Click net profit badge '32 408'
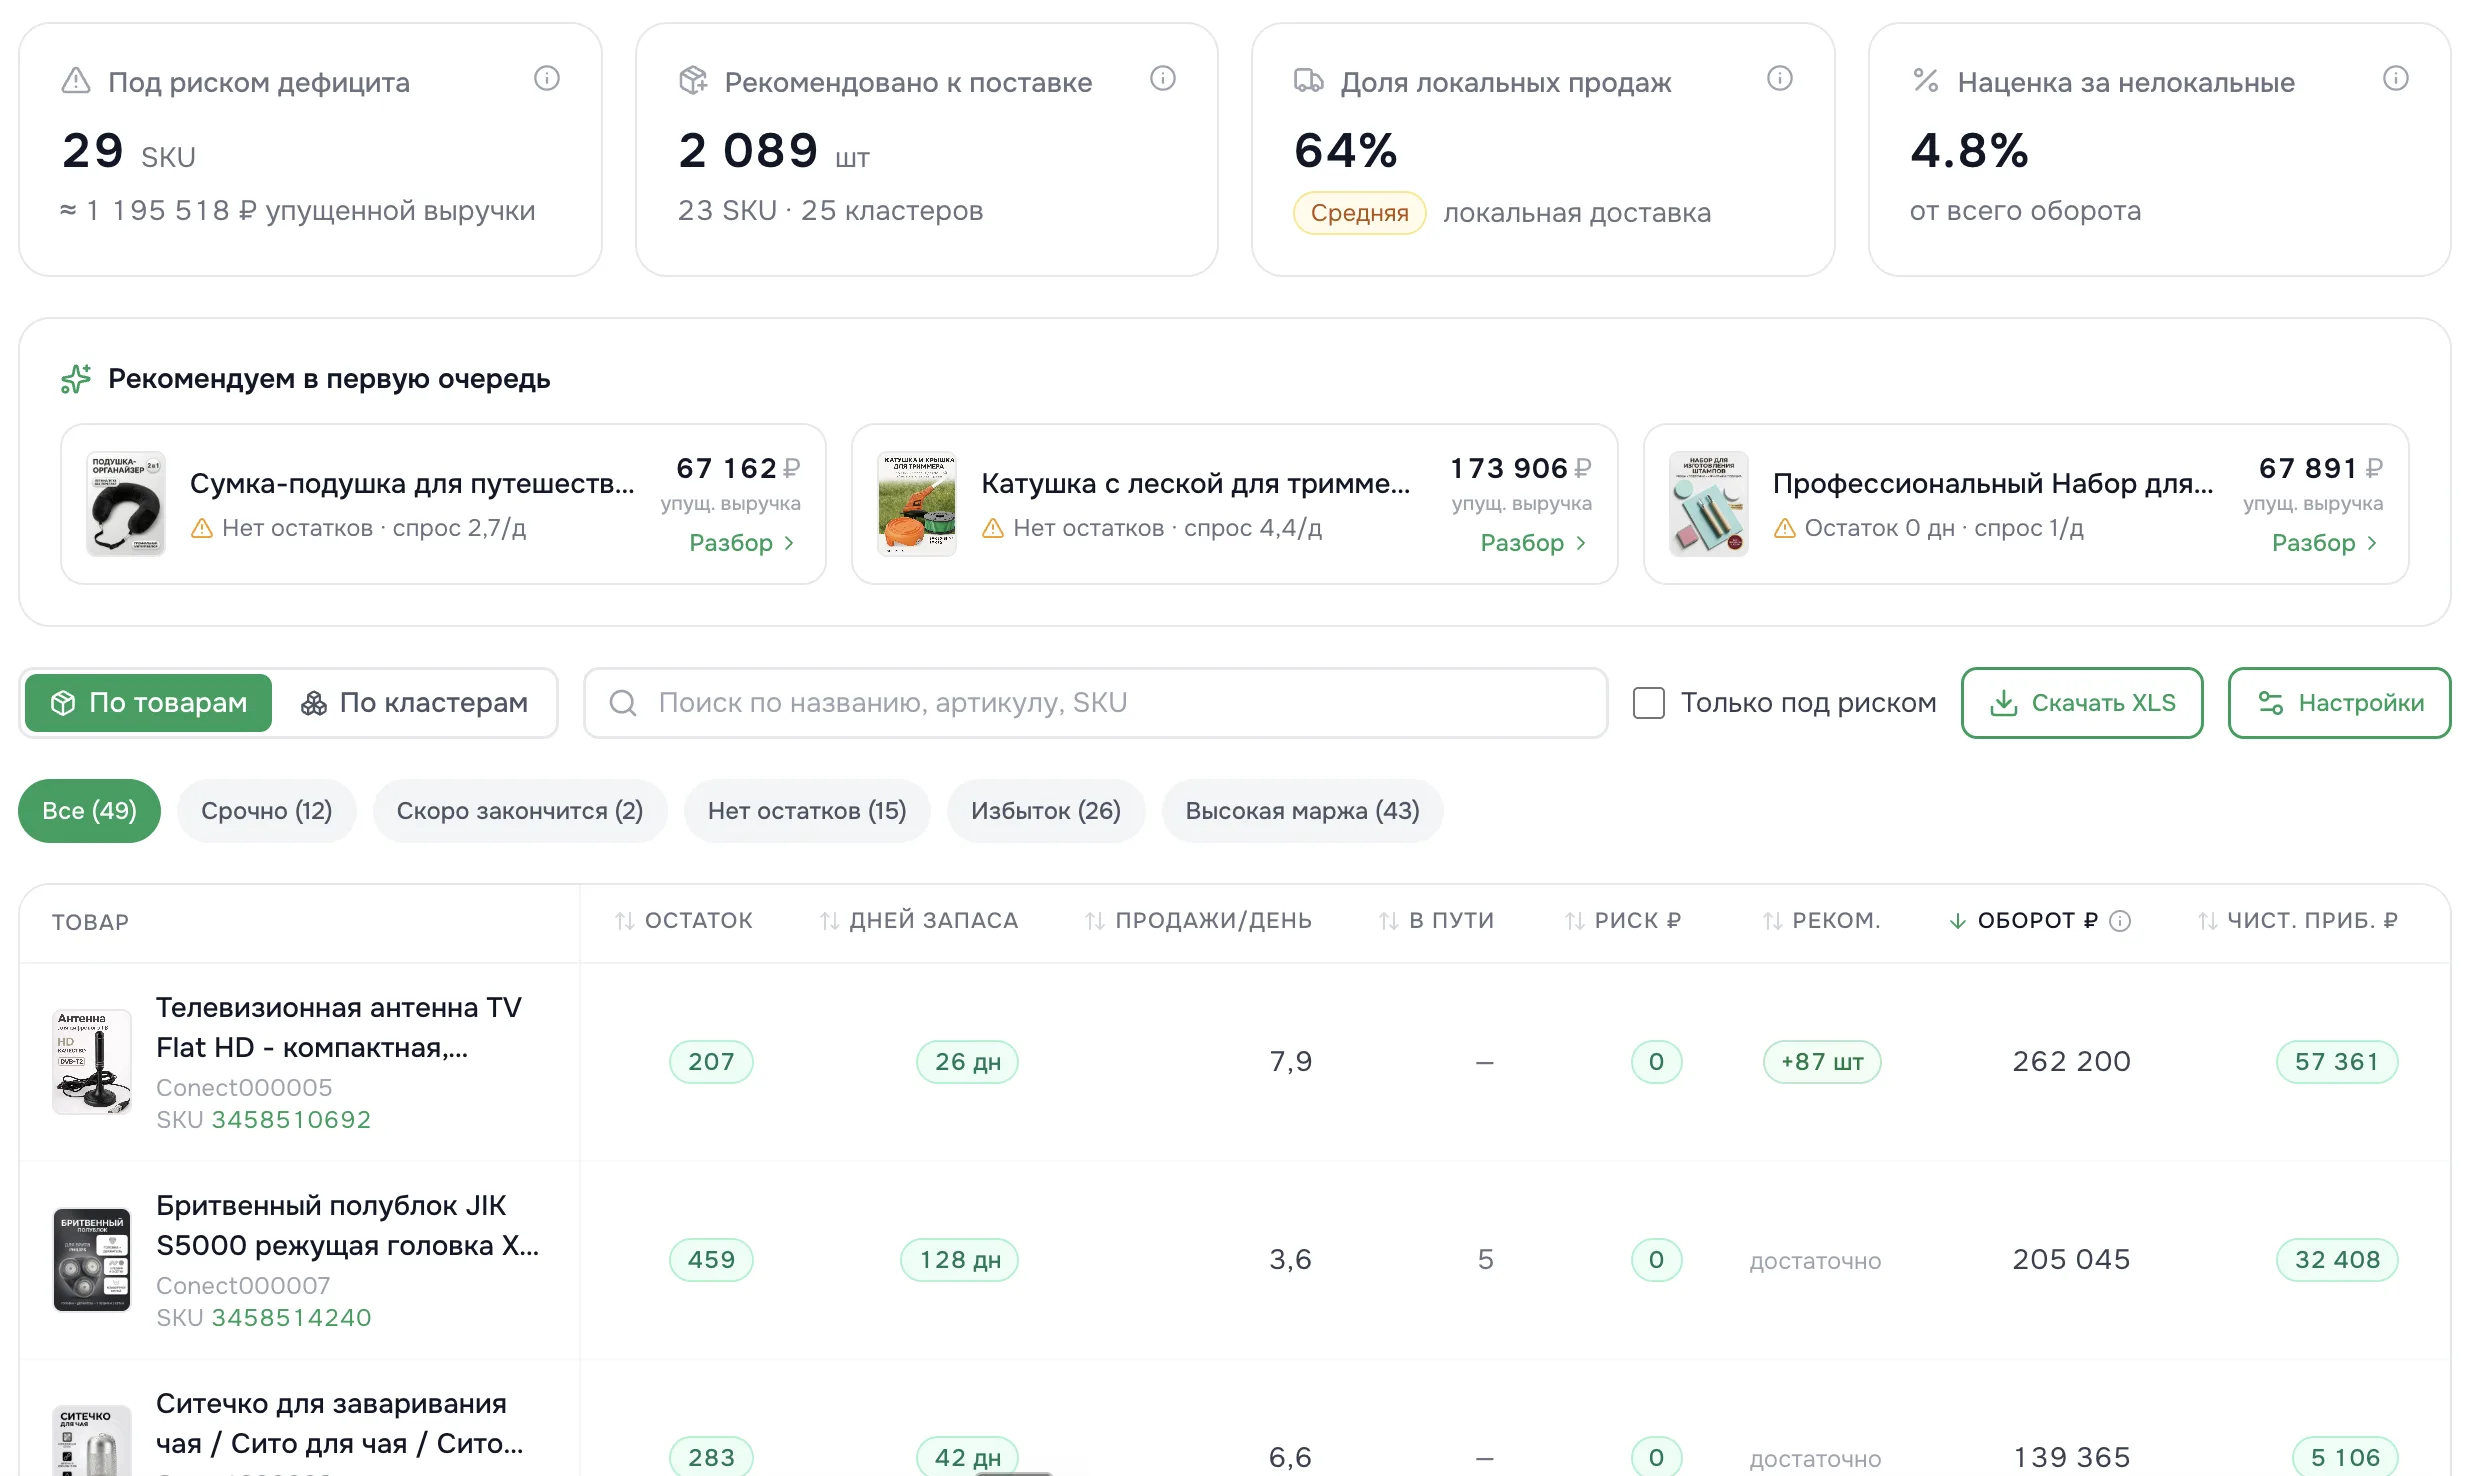 coord(2337,1260)
